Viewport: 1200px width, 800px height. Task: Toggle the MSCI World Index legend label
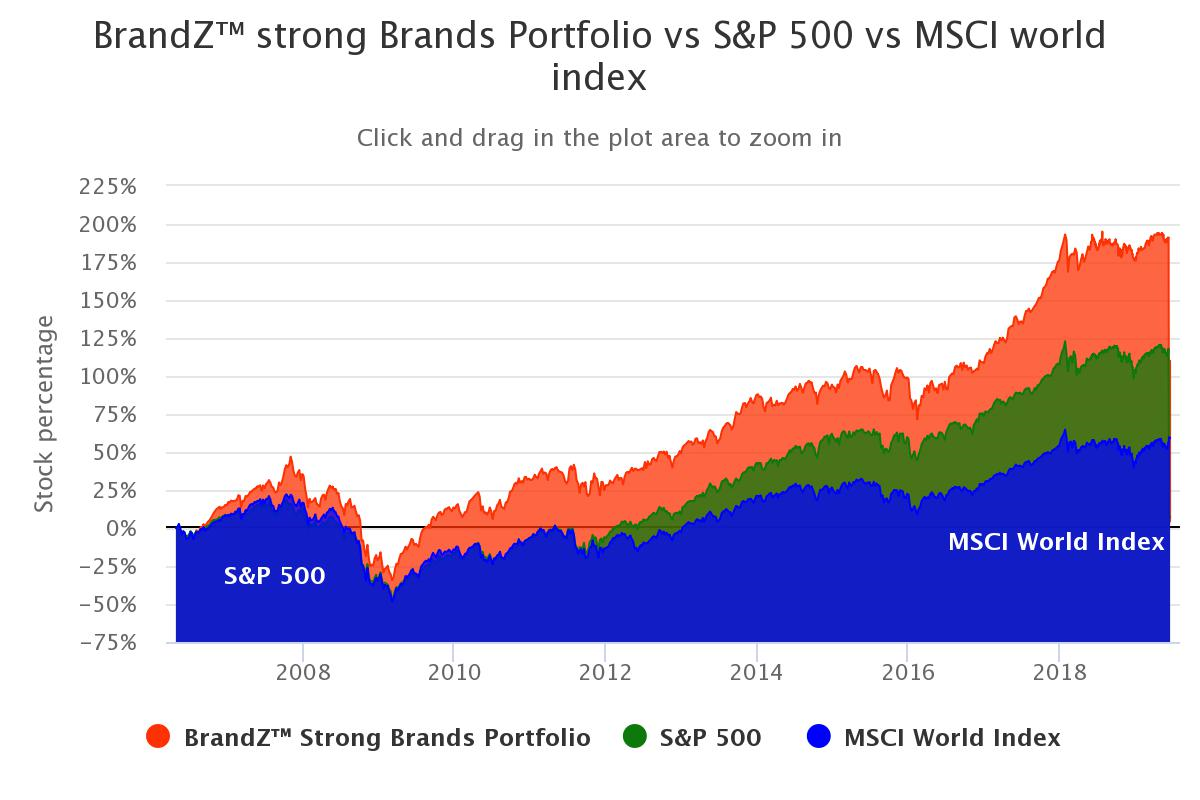[952, 738]
